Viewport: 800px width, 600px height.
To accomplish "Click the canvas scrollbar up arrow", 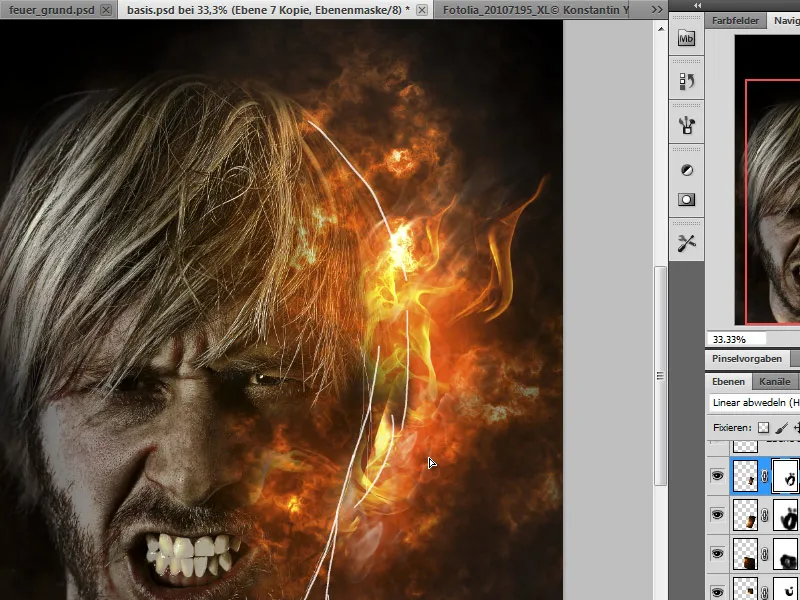I will [661, 29].
